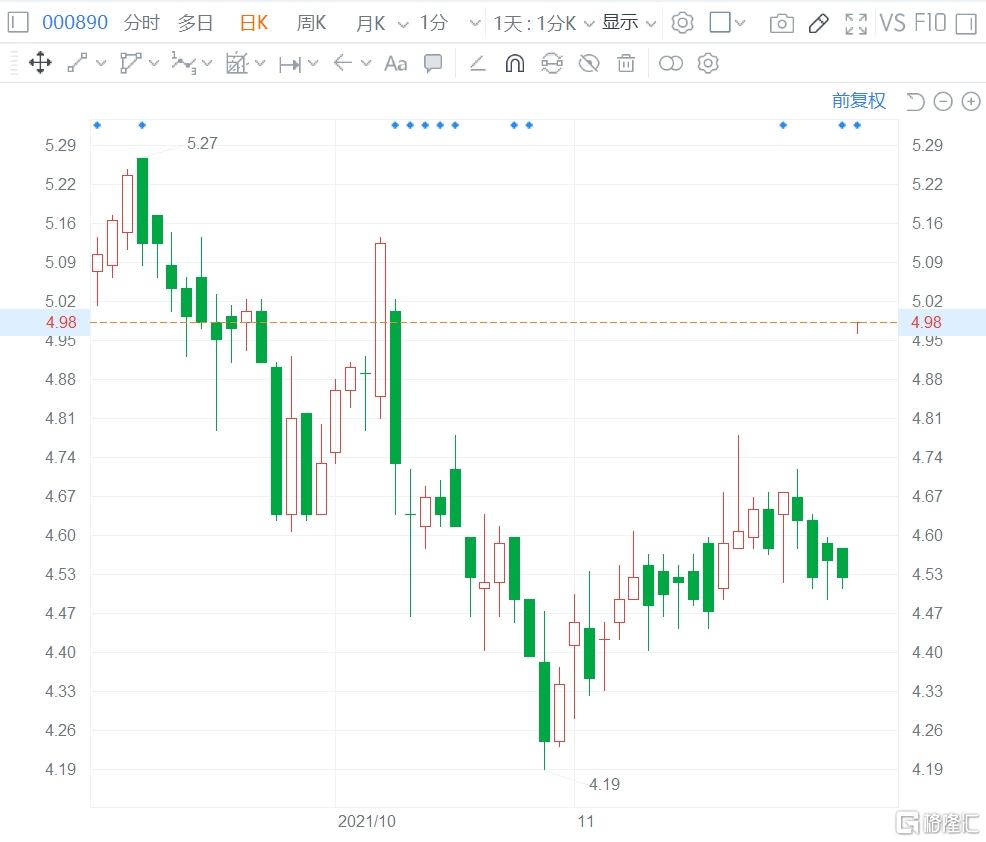The image size is (986, 842).
Task: Expand the dropdown arrow next to 月K
Action: (x=403, y=25)
